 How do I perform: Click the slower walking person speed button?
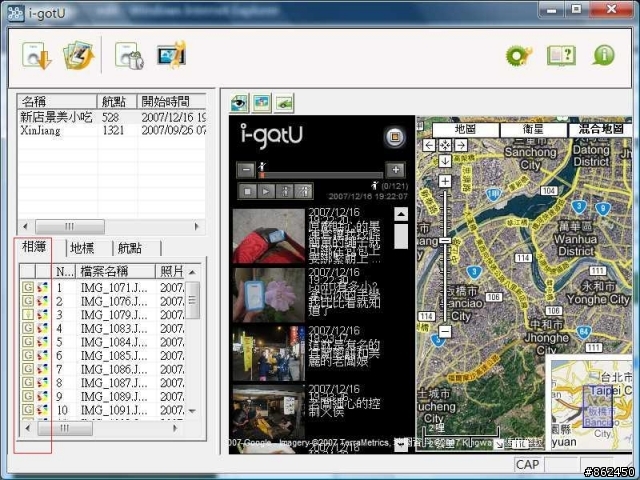(284, 191)
